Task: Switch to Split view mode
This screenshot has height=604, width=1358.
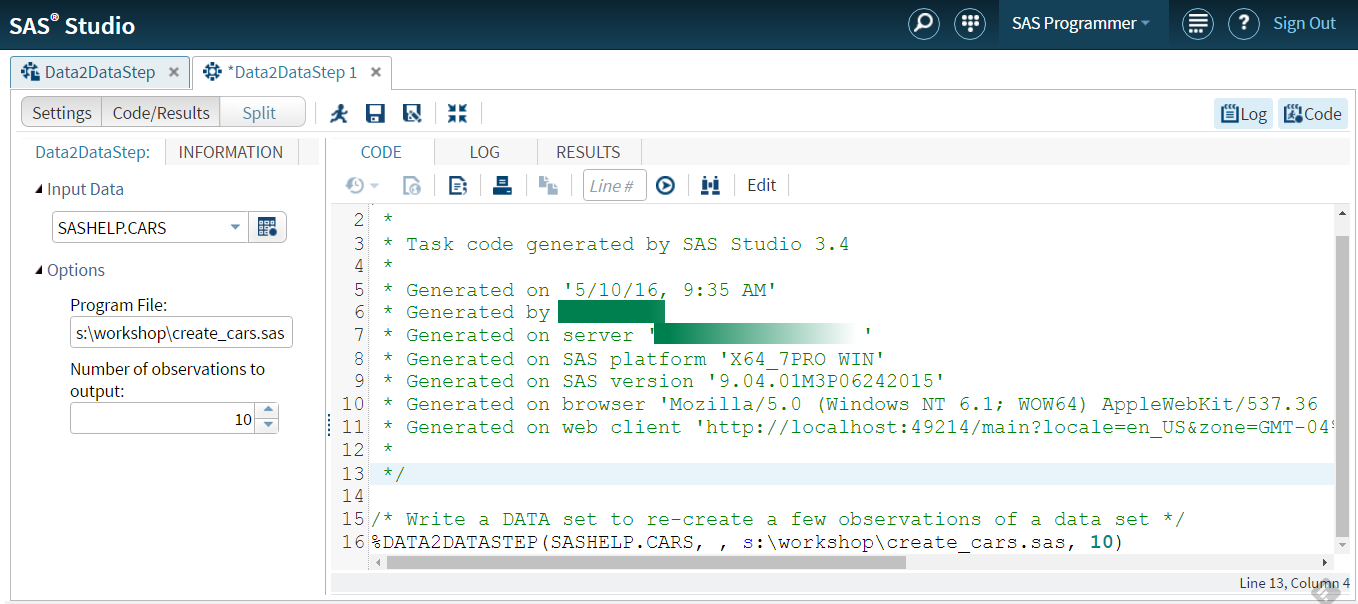Action: tap(259, 113)
